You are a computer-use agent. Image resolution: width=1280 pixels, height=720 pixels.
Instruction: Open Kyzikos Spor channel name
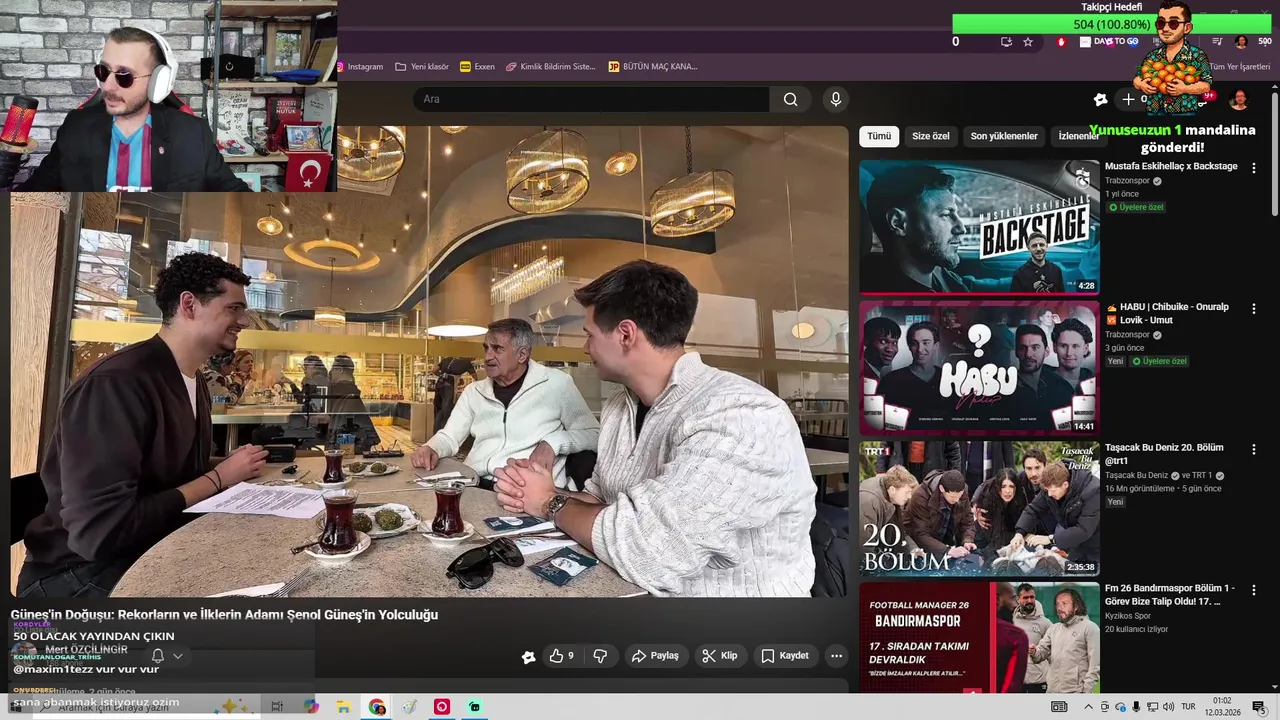tap(1127, 616)
